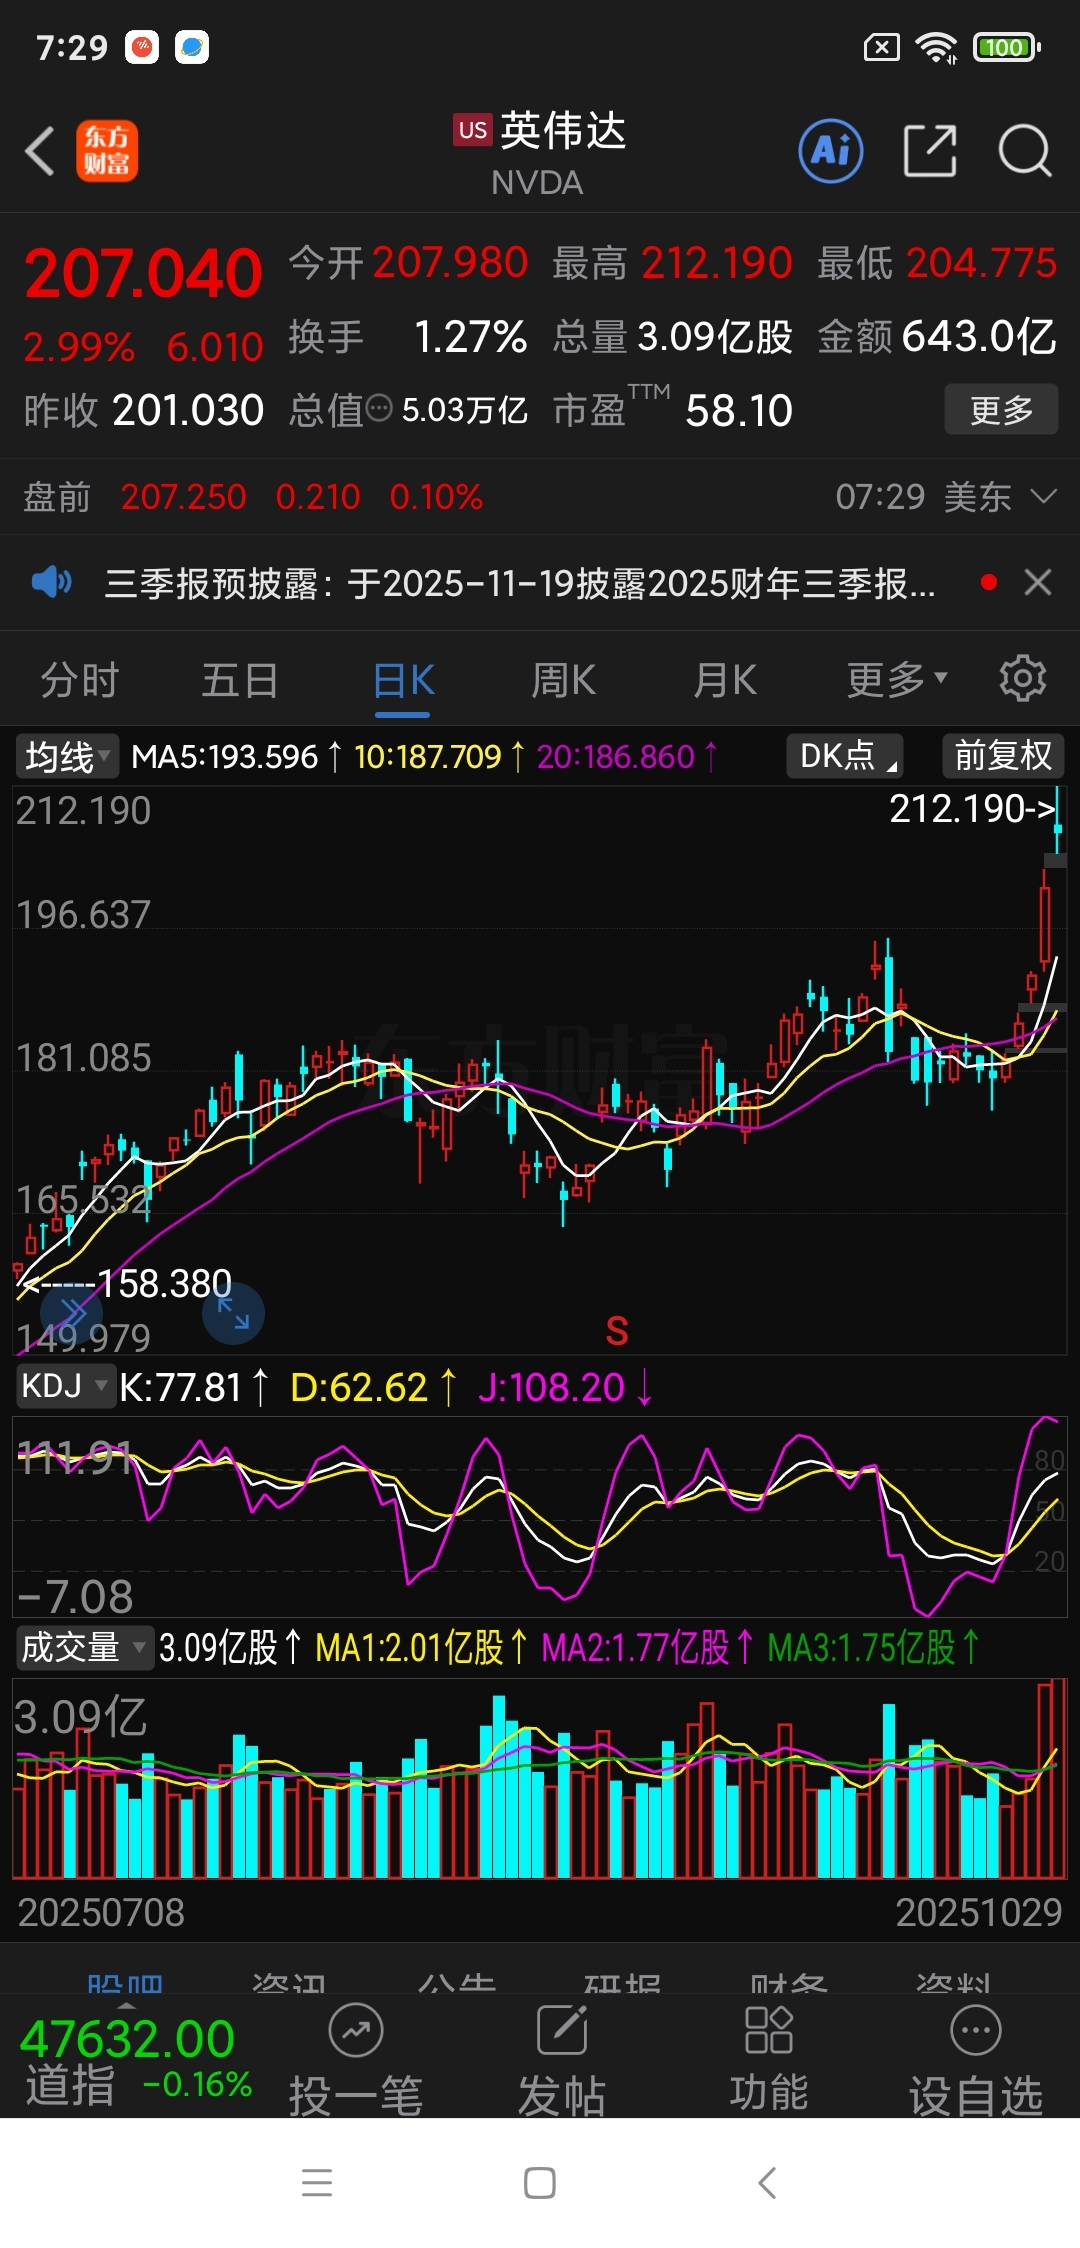
Task: Switch to 月K chart tab
Action: click(725, 680)
